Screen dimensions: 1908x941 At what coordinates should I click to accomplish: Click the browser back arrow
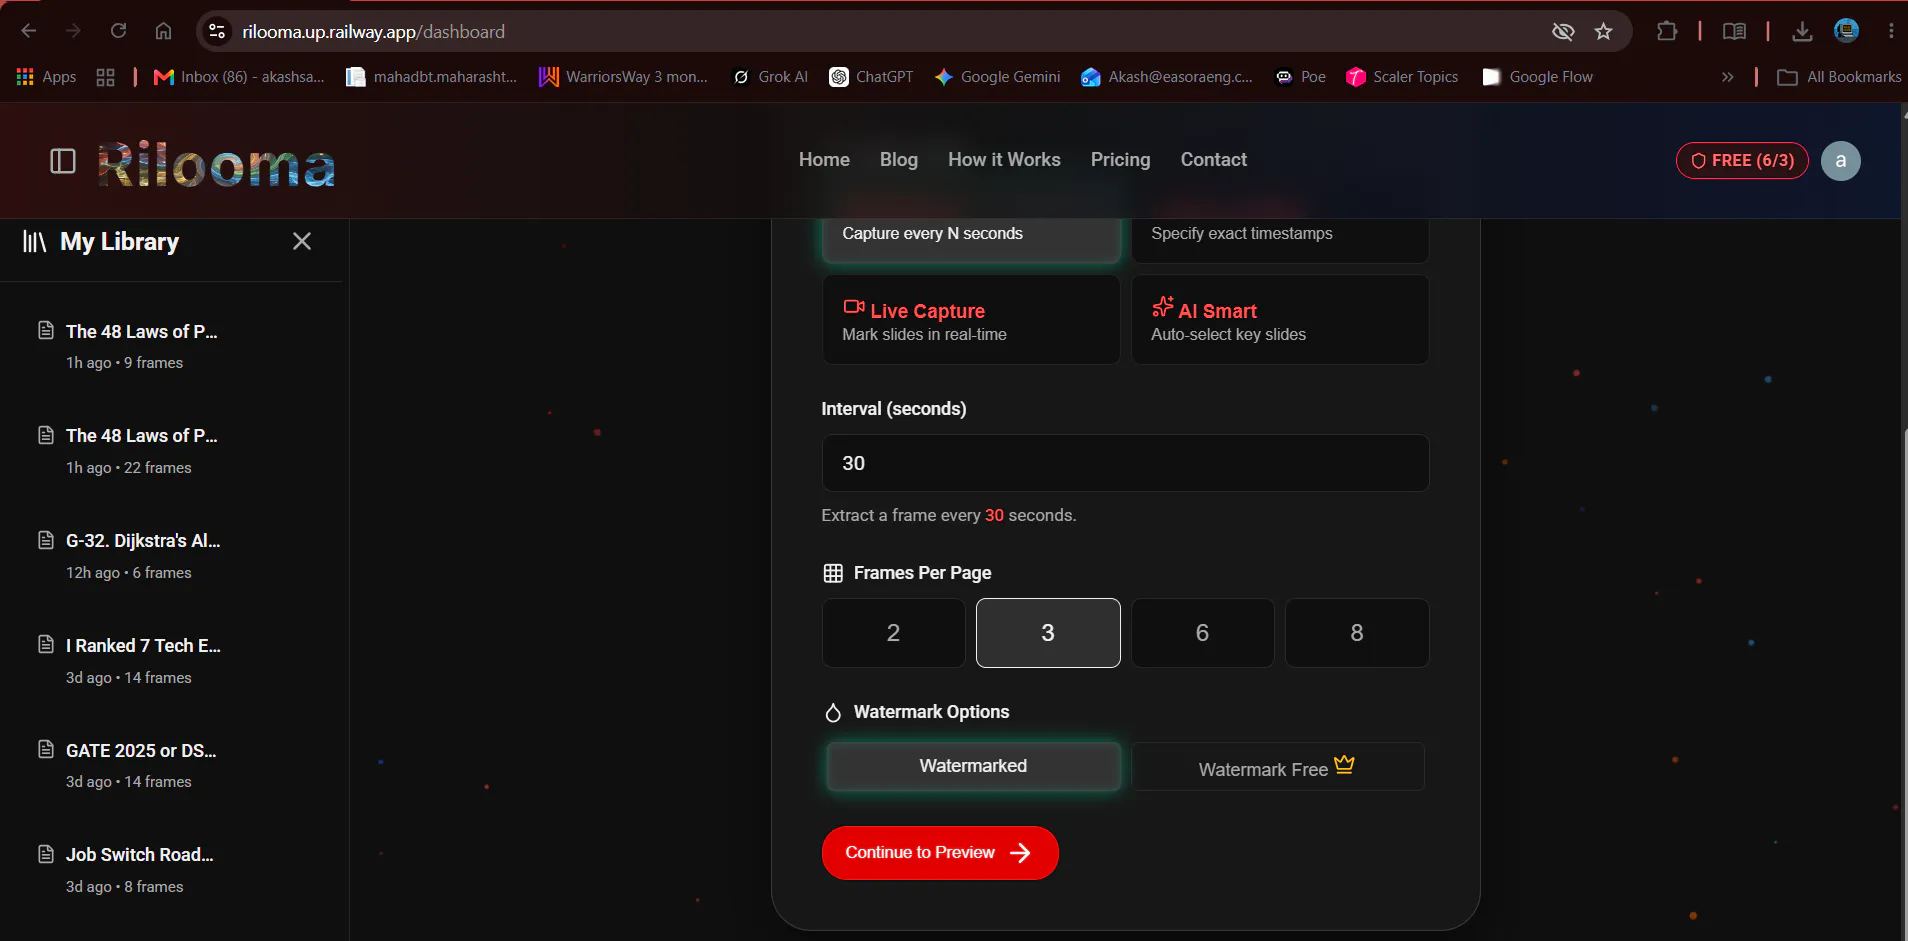(x=28, y=31)
